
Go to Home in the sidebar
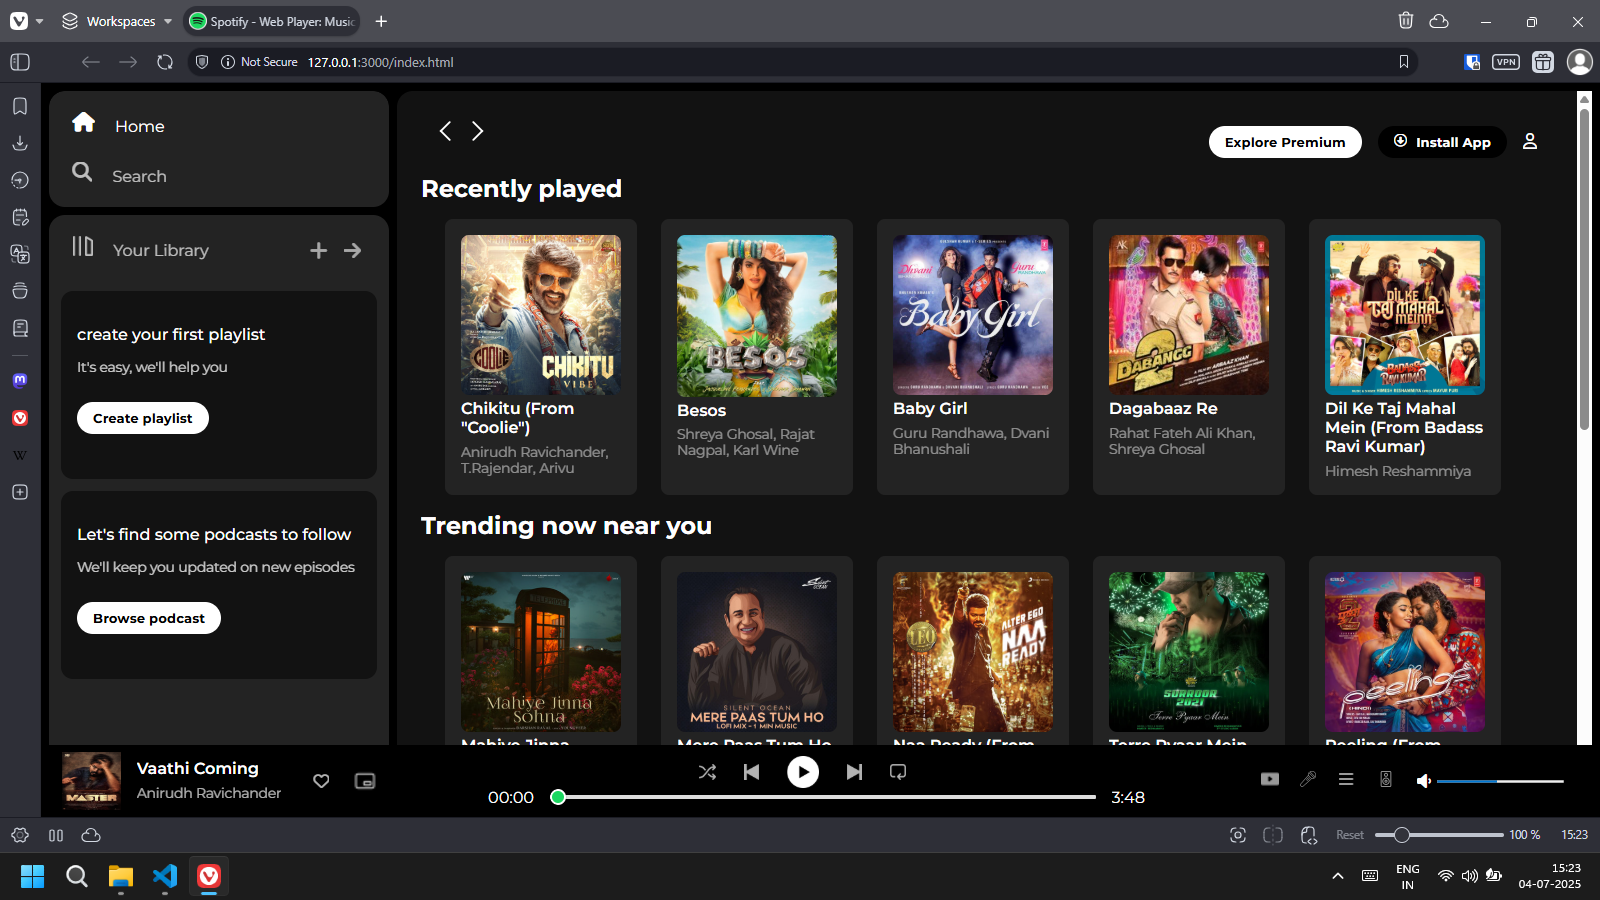(138, 125)
